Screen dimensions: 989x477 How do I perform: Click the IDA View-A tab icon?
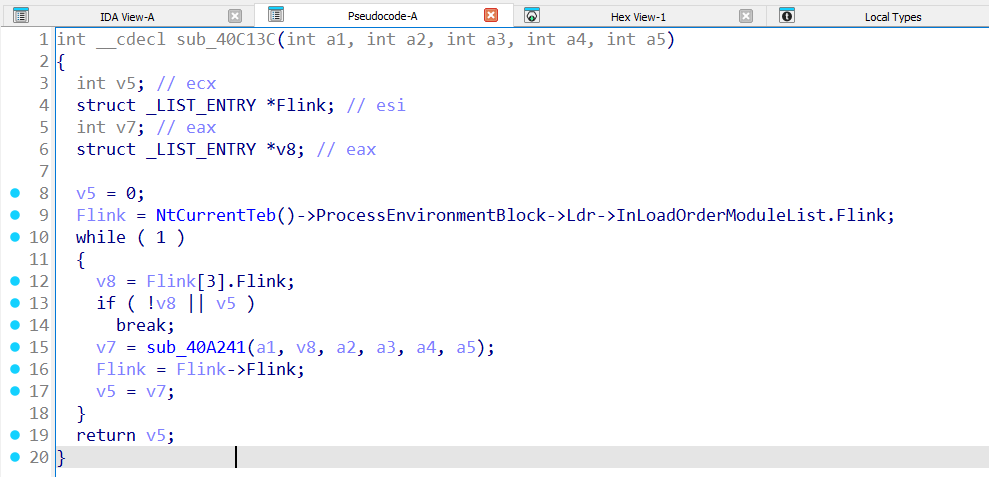20,16
